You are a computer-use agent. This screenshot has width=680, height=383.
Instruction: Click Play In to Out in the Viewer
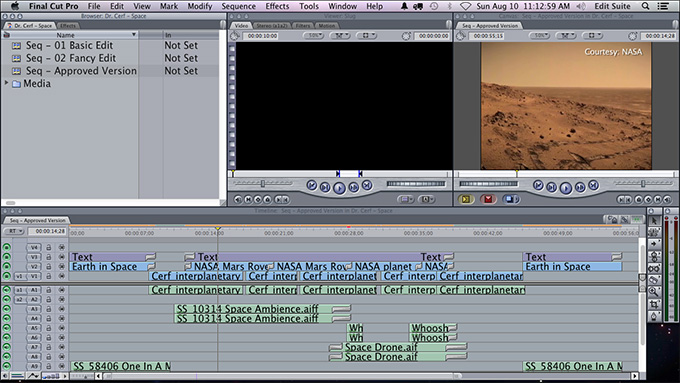coord(325,187)
